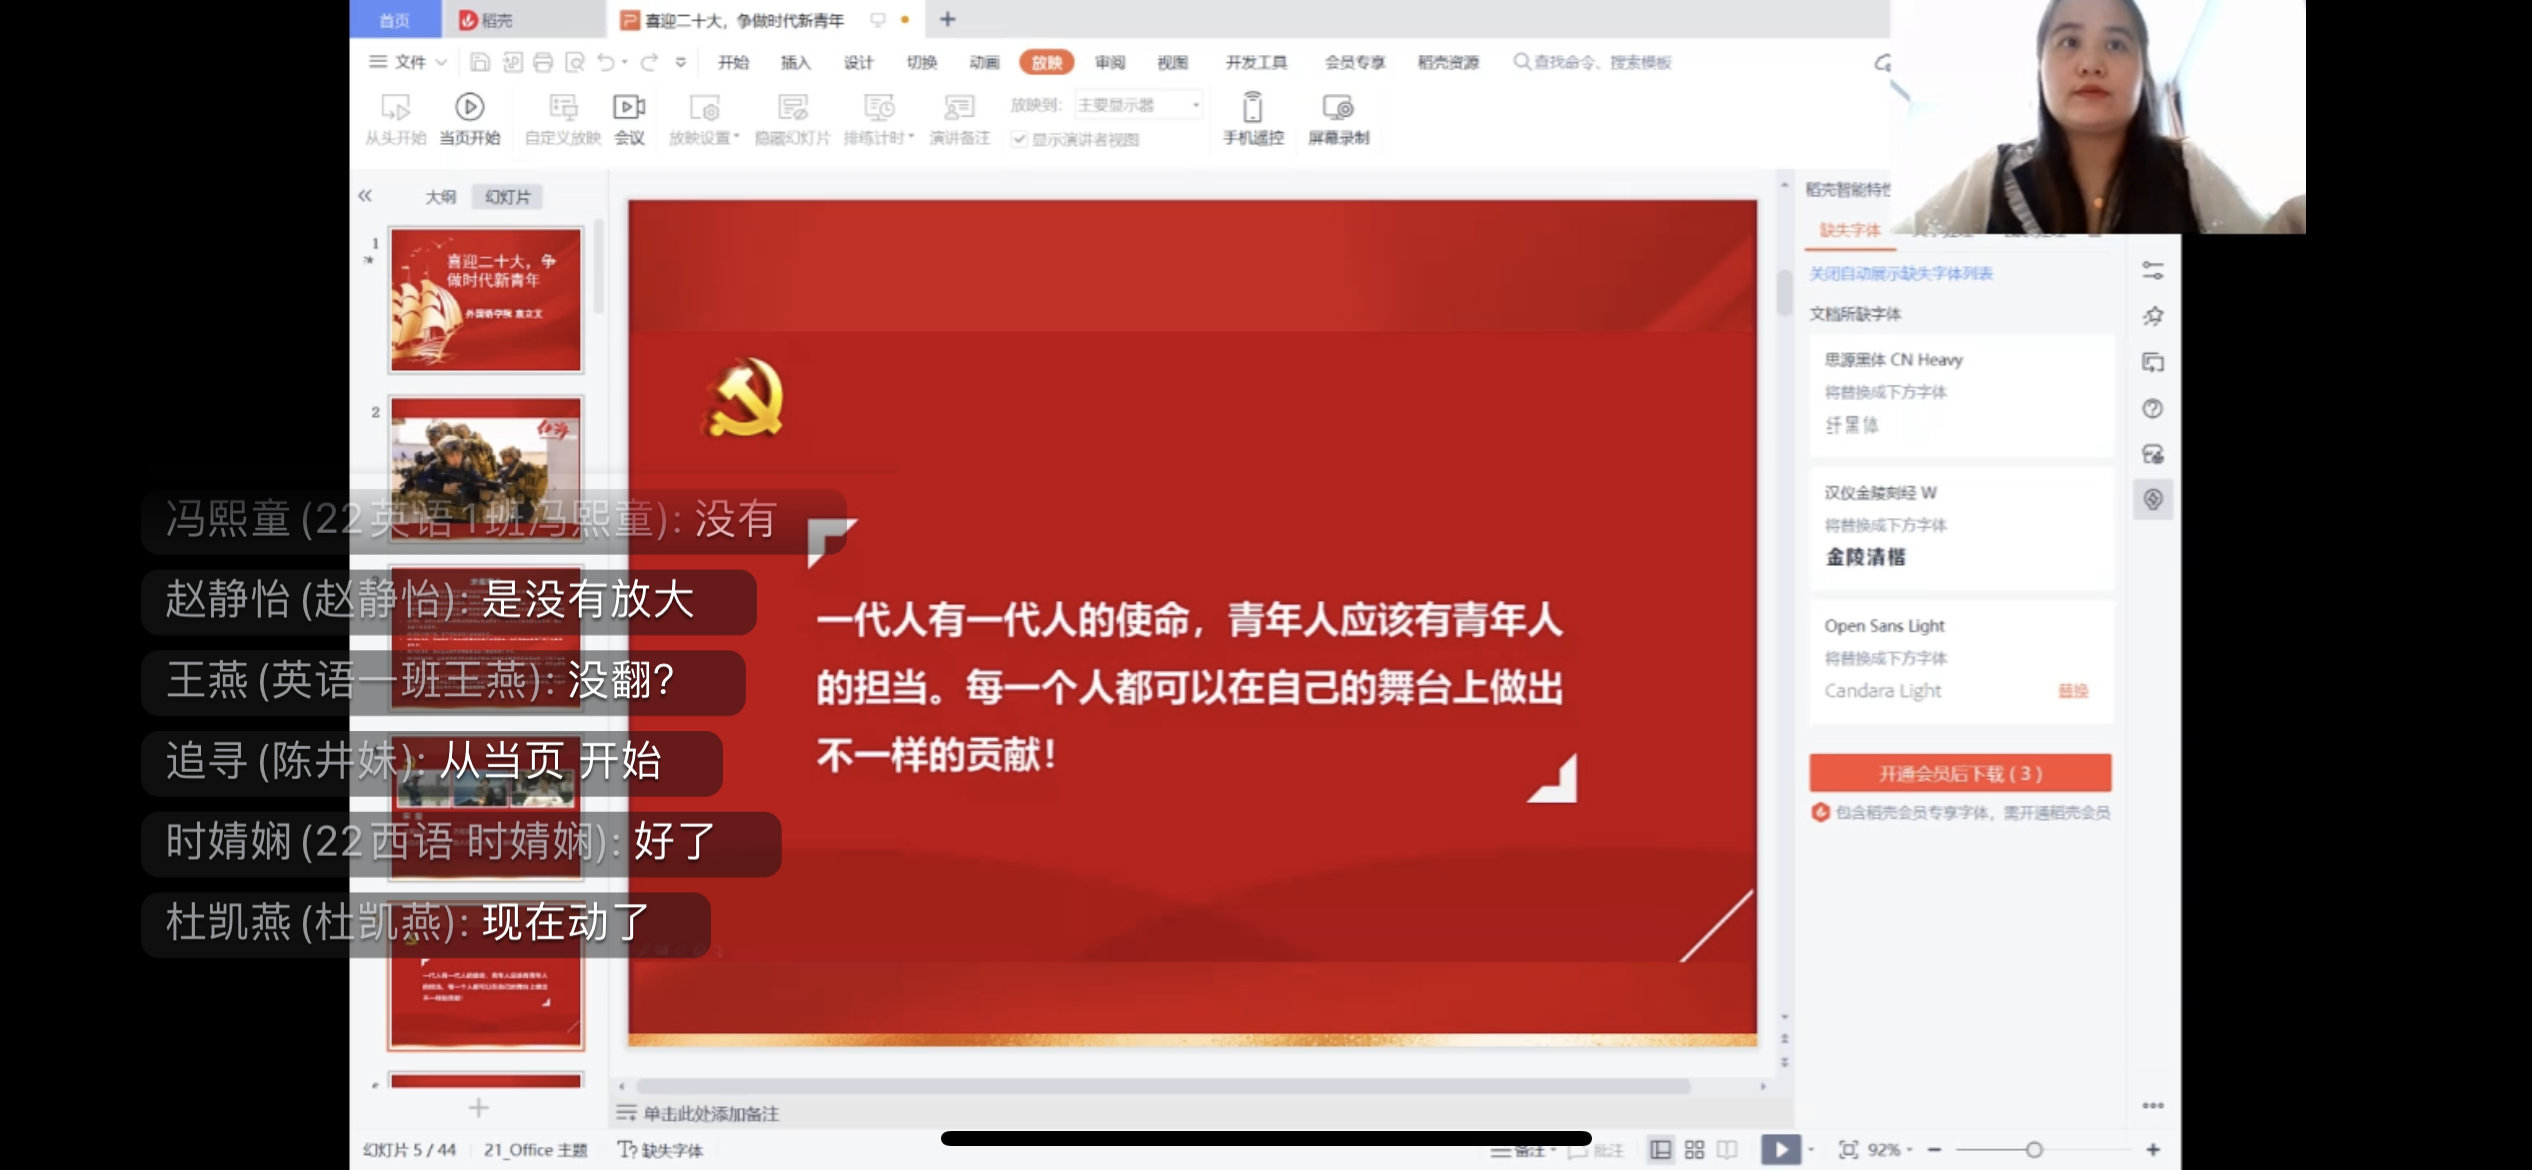
Task: Click the zoom slider handle
Action: 2033,1150
